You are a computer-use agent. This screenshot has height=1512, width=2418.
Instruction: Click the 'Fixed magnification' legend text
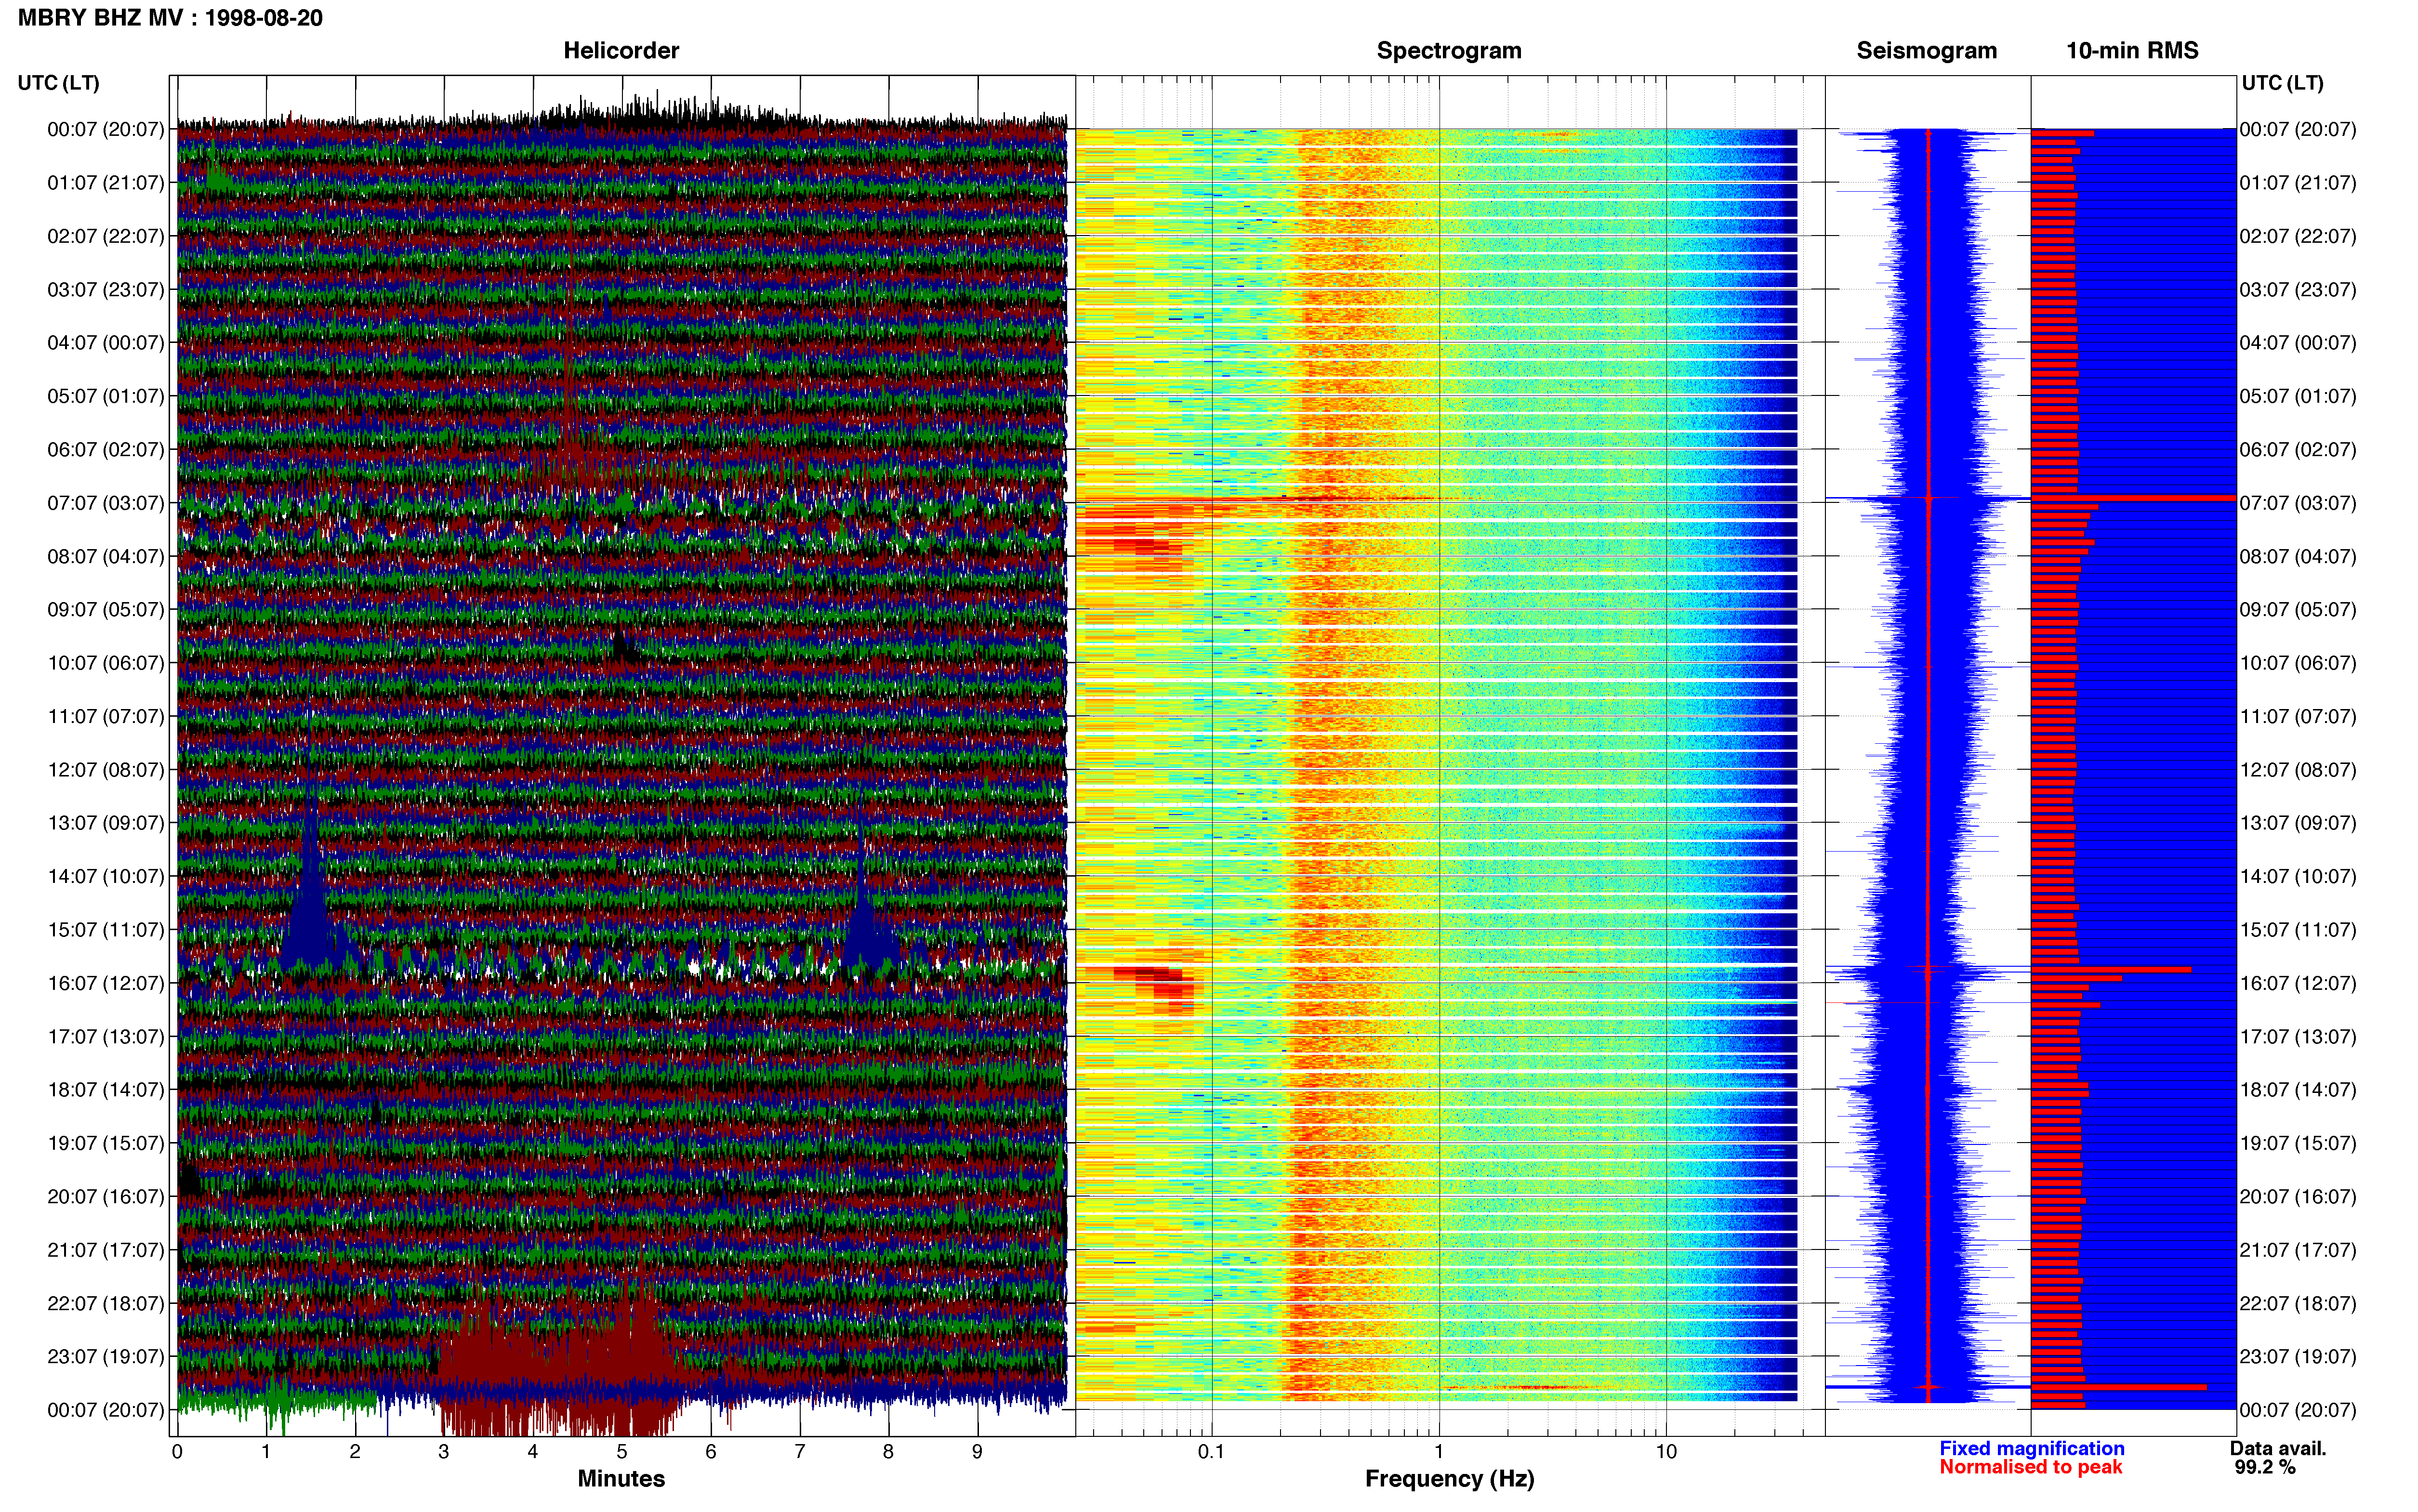[2031, 1448]
